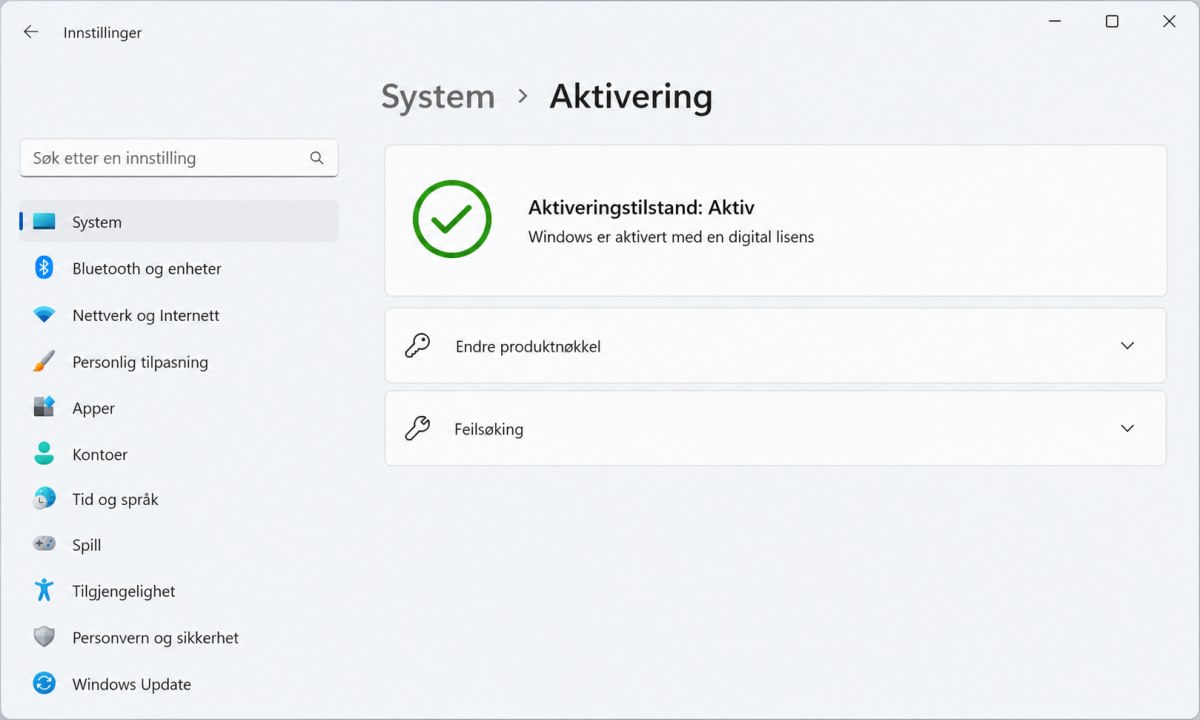This screenshot has width=1200, height=720.
Task: Click the breadcrumb separator chevron
Action: (522, 97)
